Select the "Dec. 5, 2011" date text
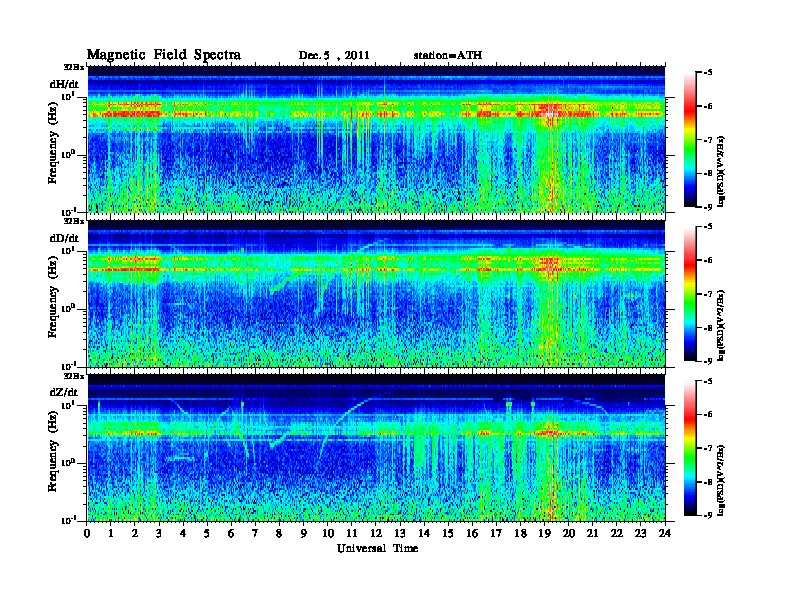Viewport: 792px width, 612px height. pyautogui.click(x=334, y=56)
